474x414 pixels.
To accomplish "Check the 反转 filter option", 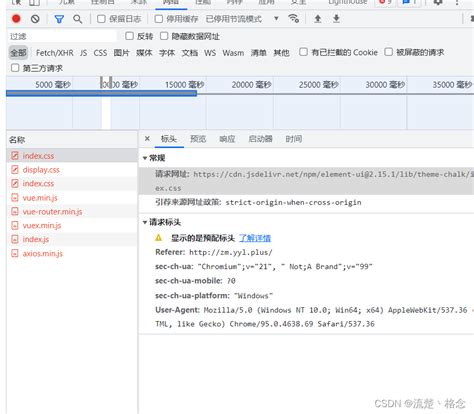I will point(129,36).
